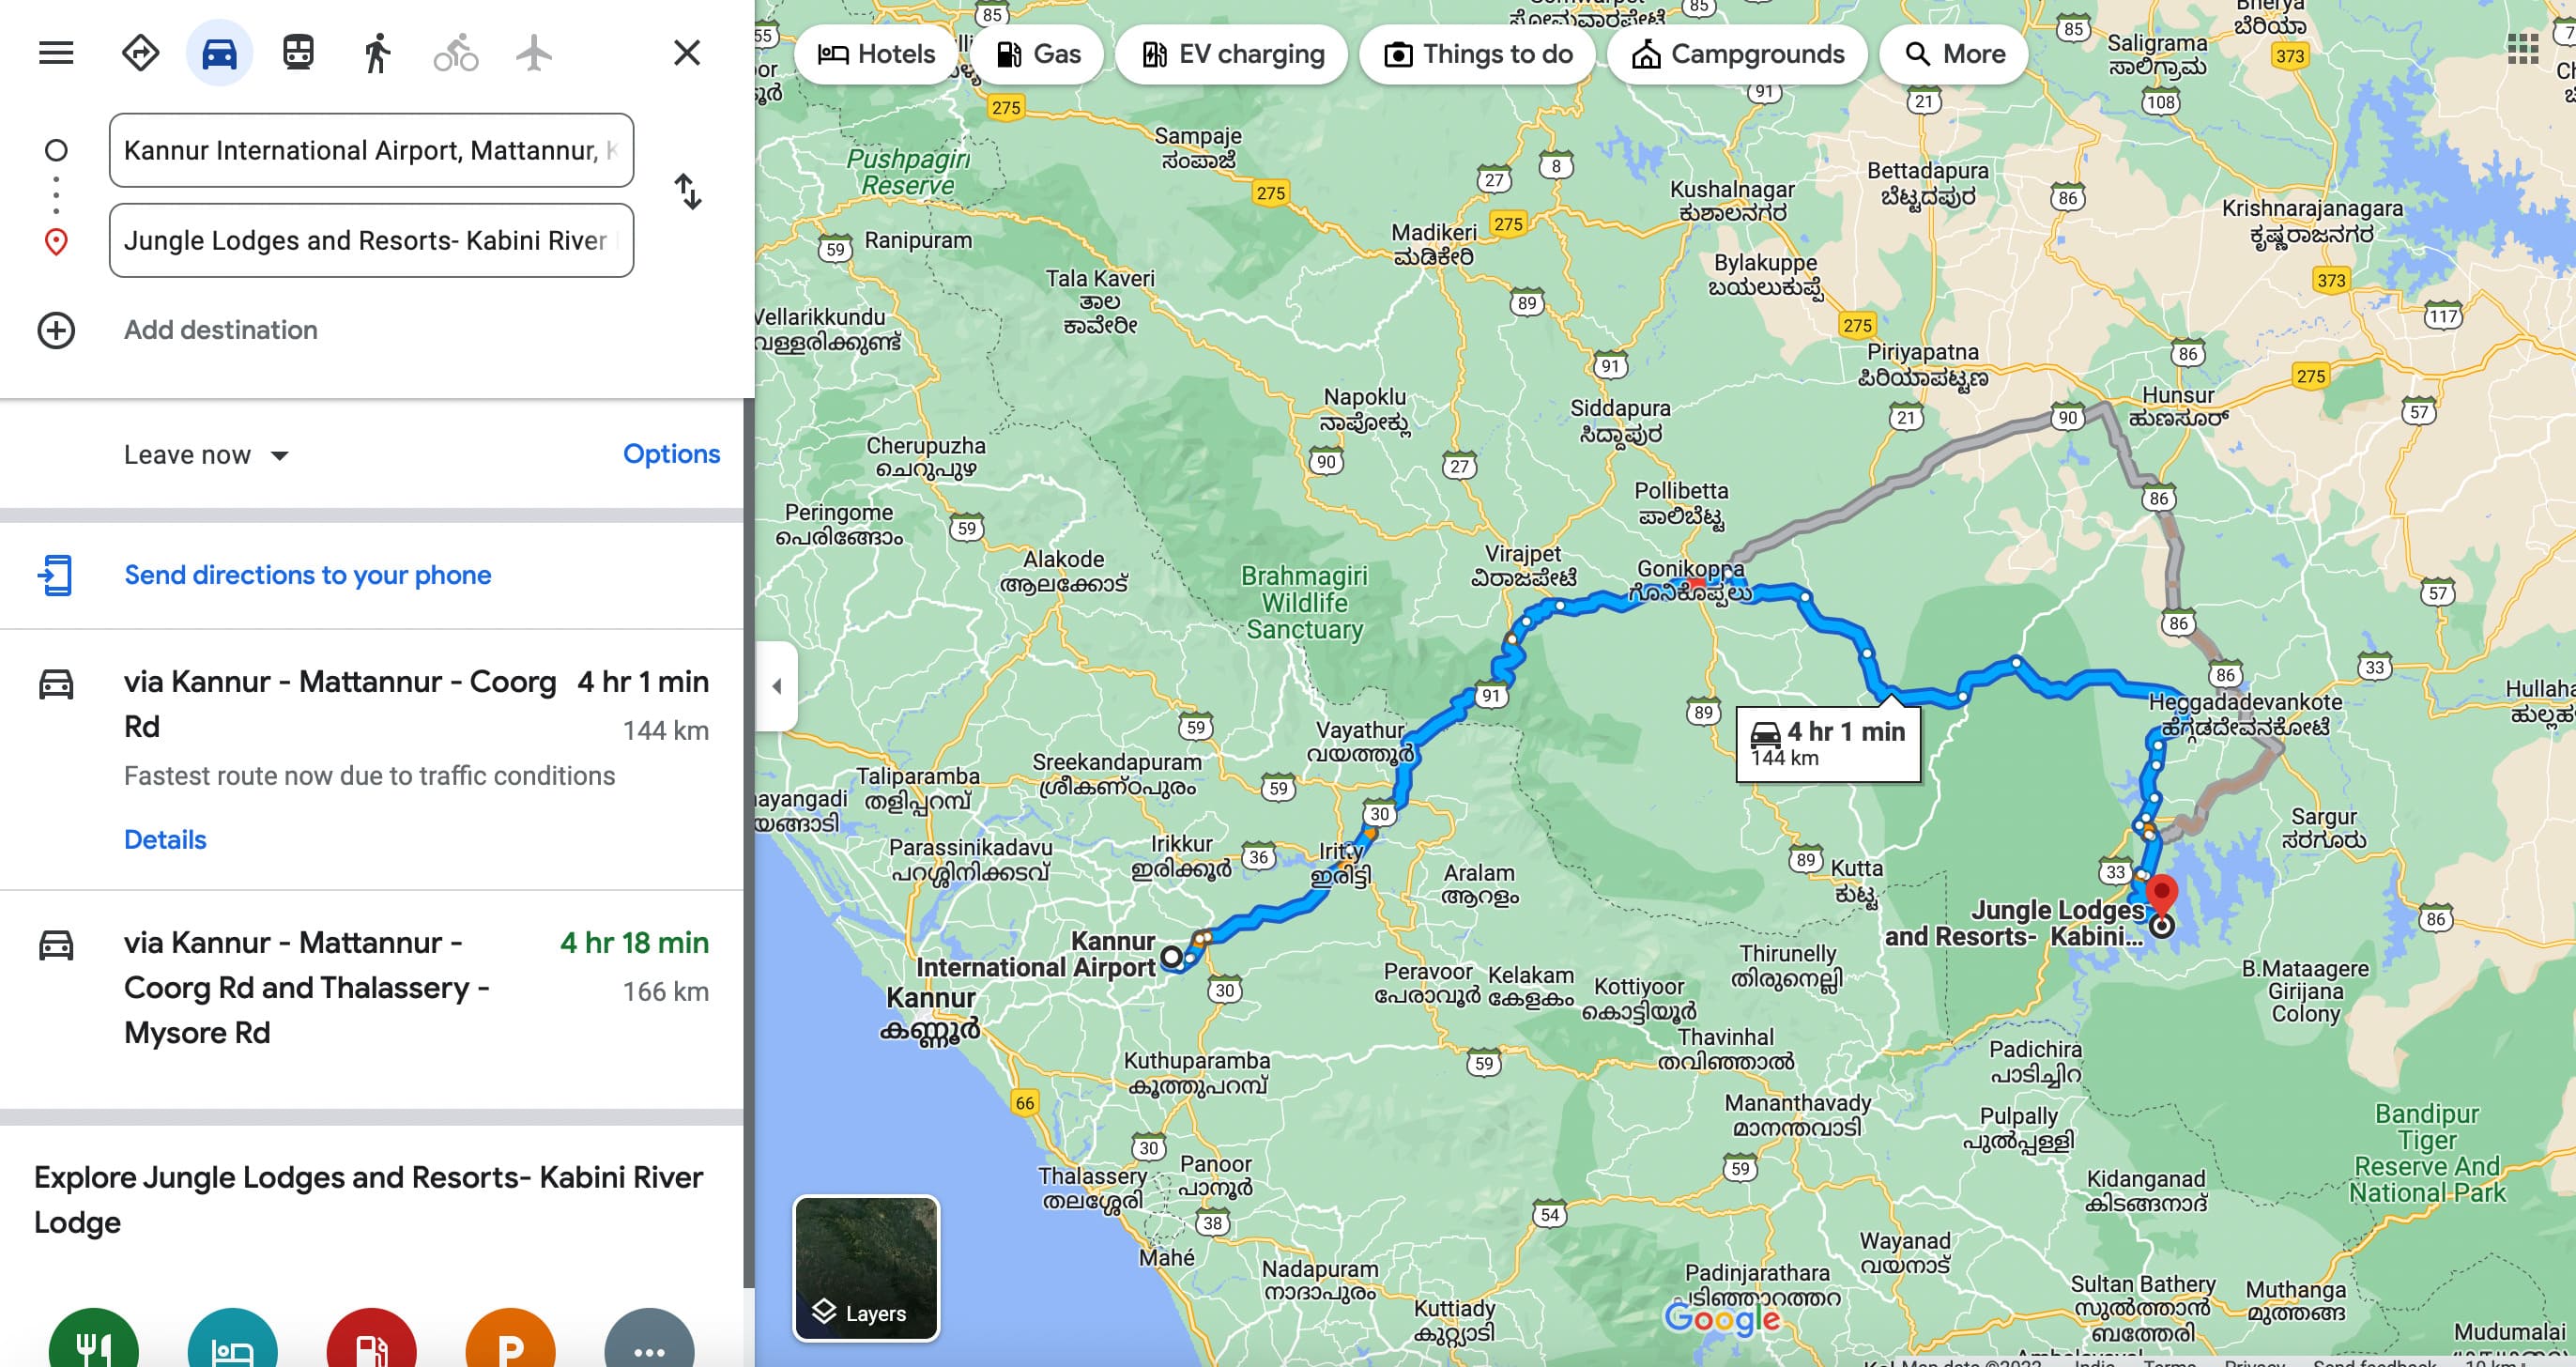Click the Kannur International Airport origin field

[371, 150]
